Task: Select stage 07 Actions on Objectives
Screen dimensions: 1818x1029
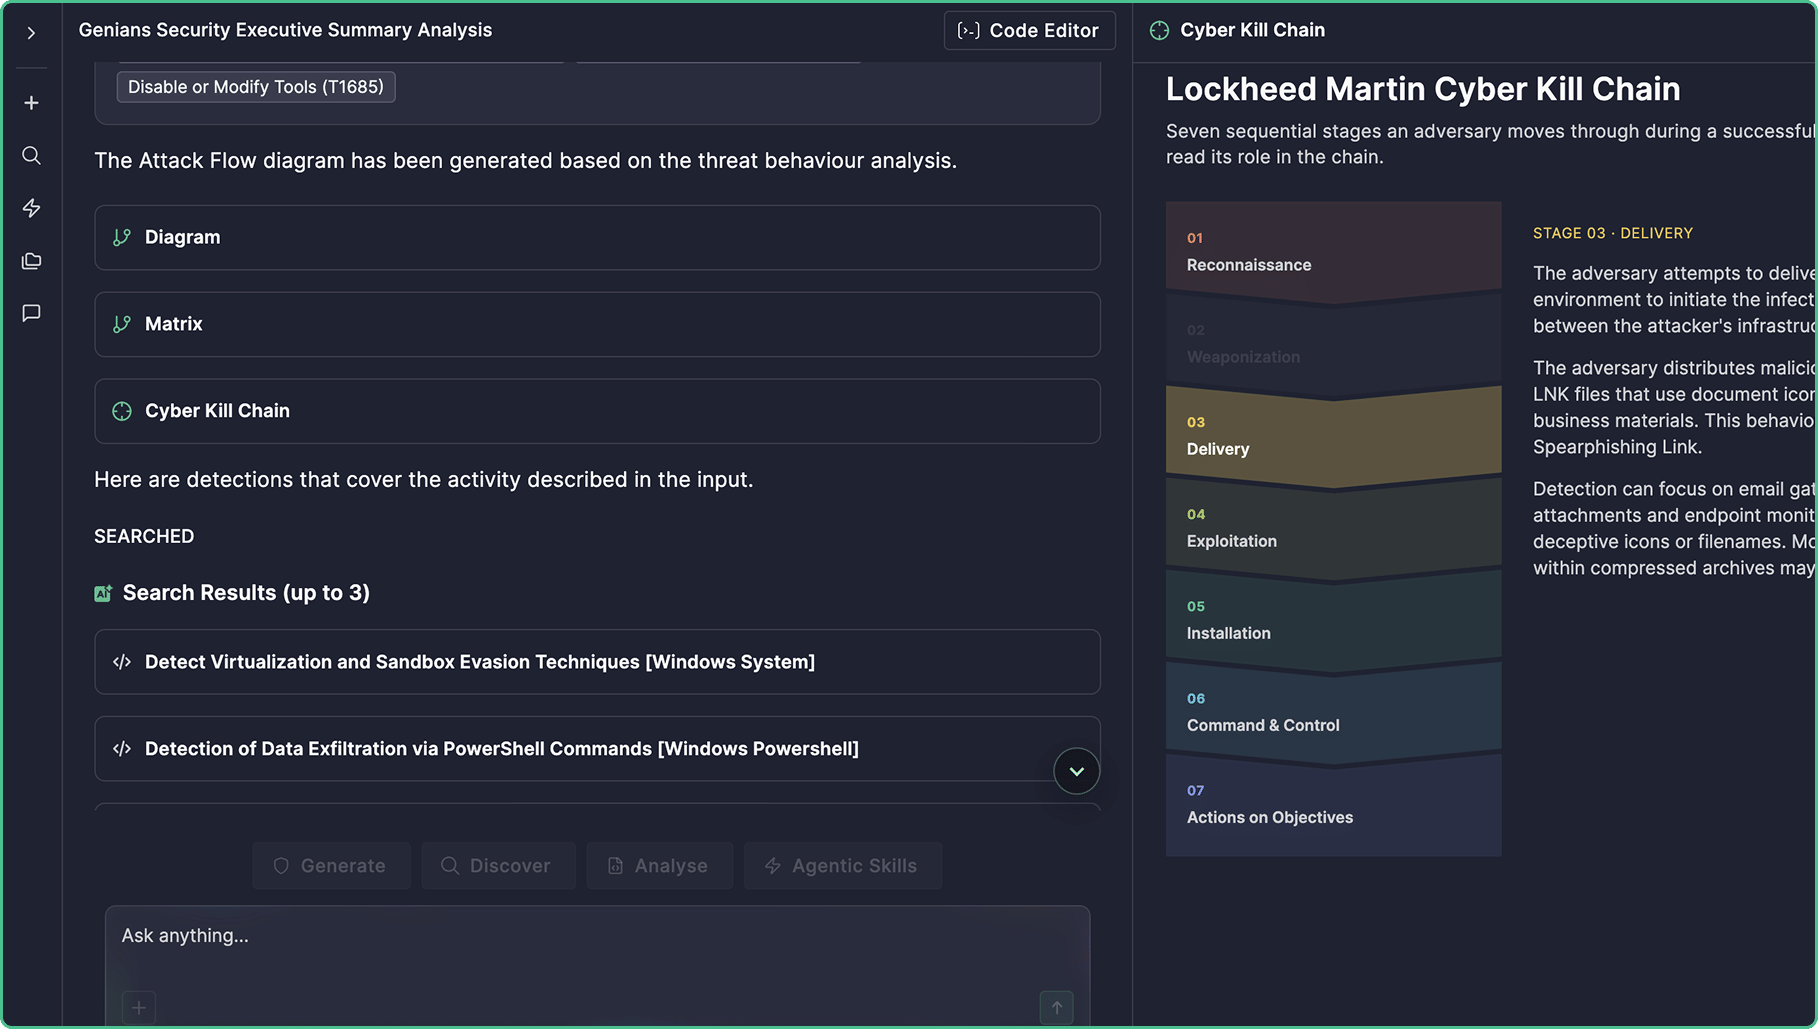Action: tap(1333, 805)
